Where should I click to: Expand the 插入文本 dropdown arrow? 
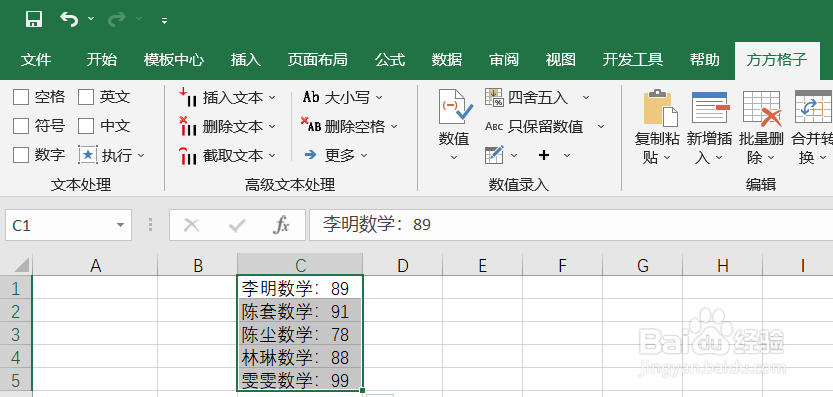point(272,98)
